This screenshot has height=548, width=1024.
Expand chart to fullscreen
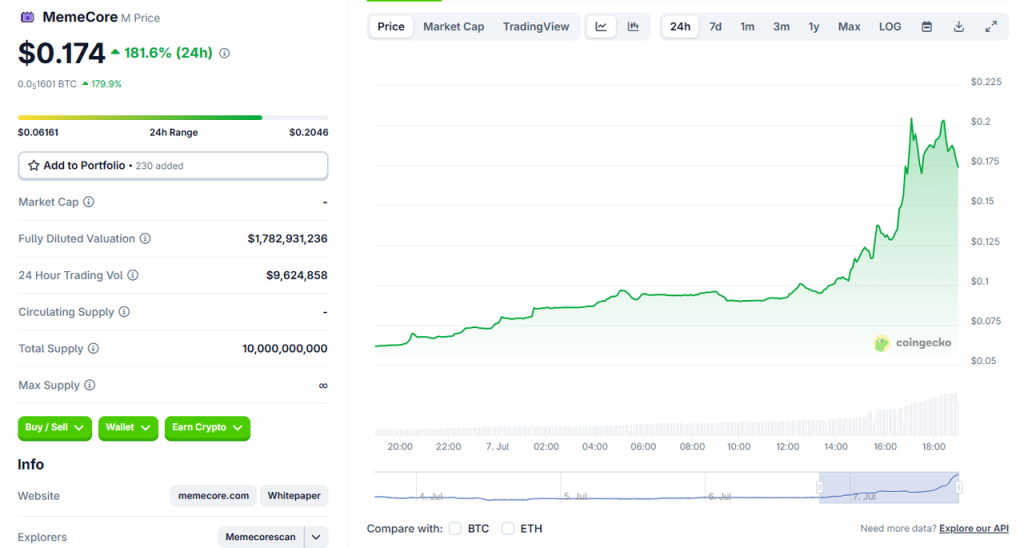[x=991, y=27]
